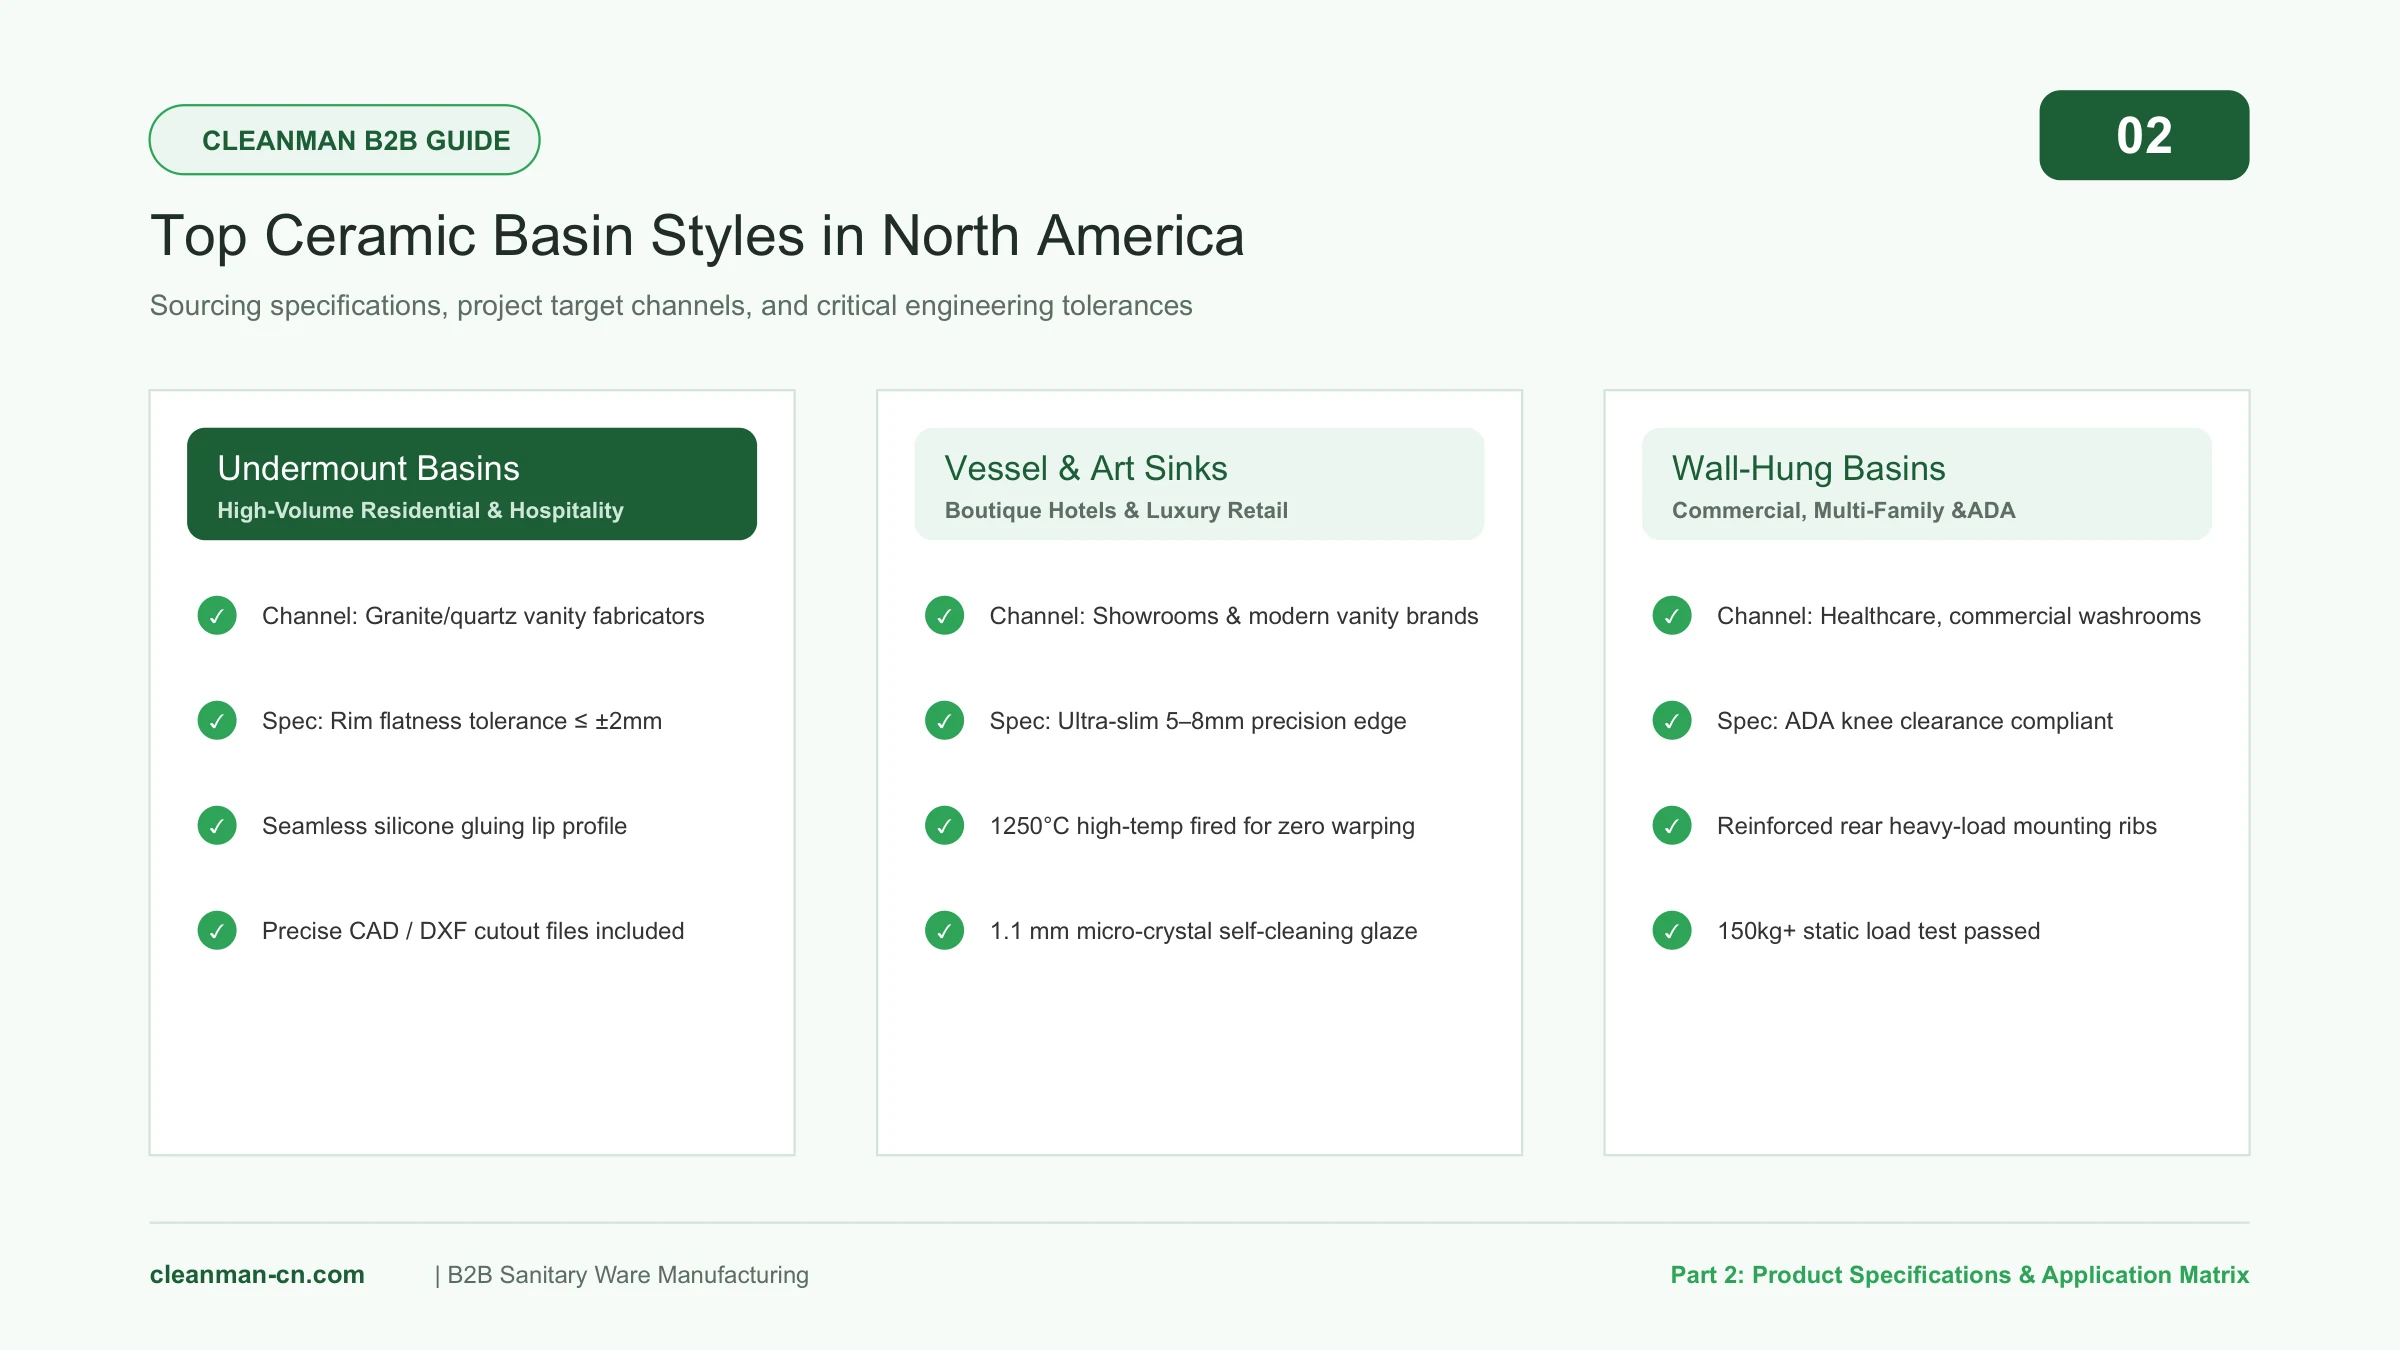Viewport: 2400px width, 1350px height.
Task: Click the check icon next to Reinforced rear mounting ribs
Action: tap(1672, 826)
